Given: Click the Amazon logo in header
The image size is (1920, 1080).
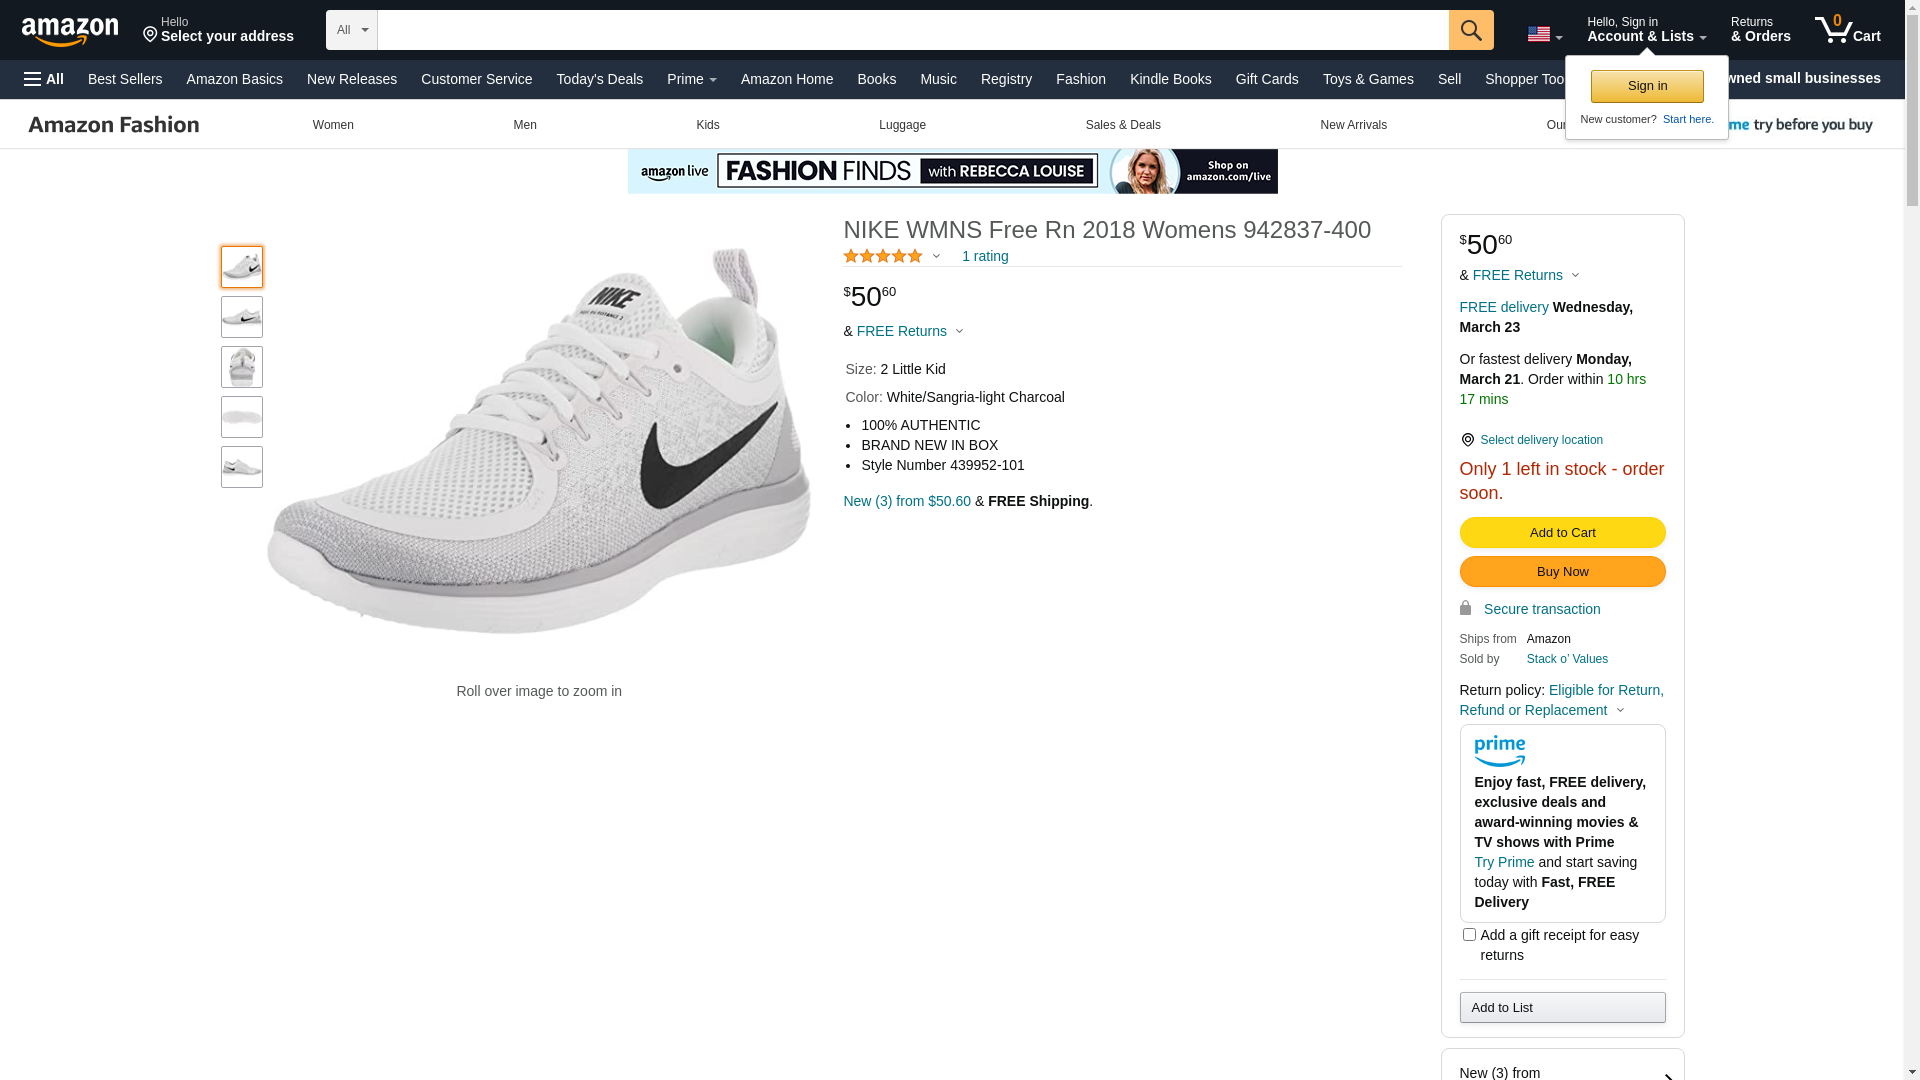Looking at the screenshot, I should [70, 31].
